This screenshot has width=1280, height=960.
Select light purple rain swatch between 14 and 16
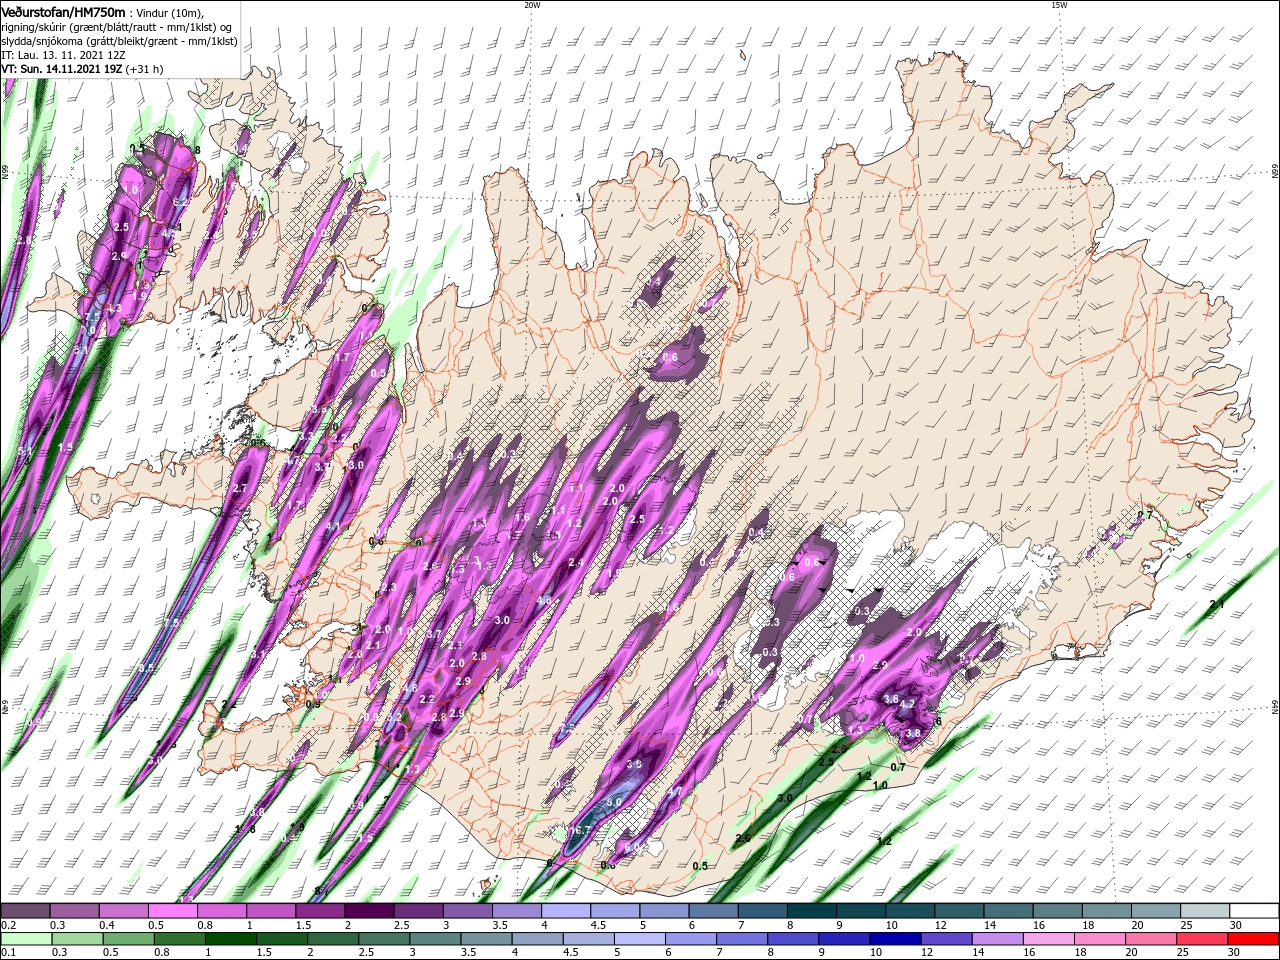(x=998, y=939)
